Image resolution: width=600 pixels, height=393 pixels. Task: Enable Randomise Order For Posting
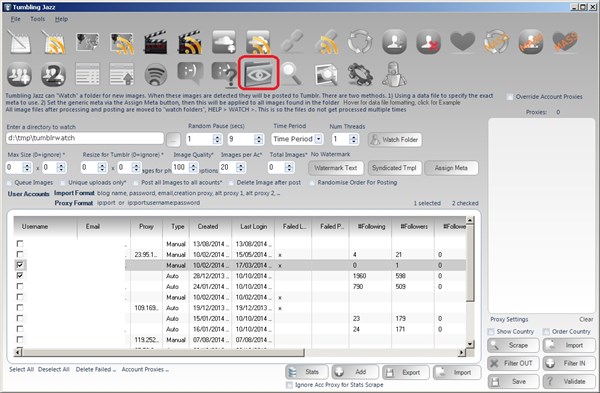pyautogui.click(x=312, y=183)
